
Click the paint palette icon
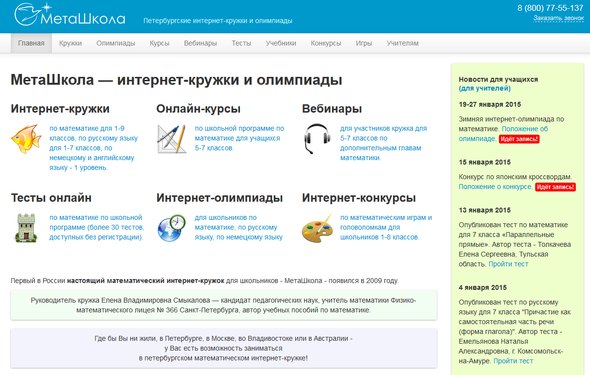point(317,228)
